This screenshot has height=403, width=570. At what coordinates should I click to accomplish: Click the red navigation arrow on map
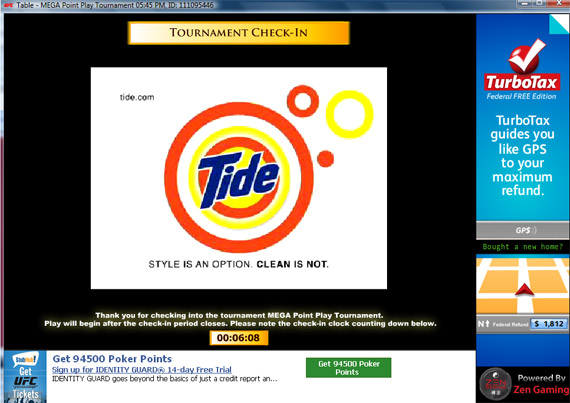click(x=524, y=289)
